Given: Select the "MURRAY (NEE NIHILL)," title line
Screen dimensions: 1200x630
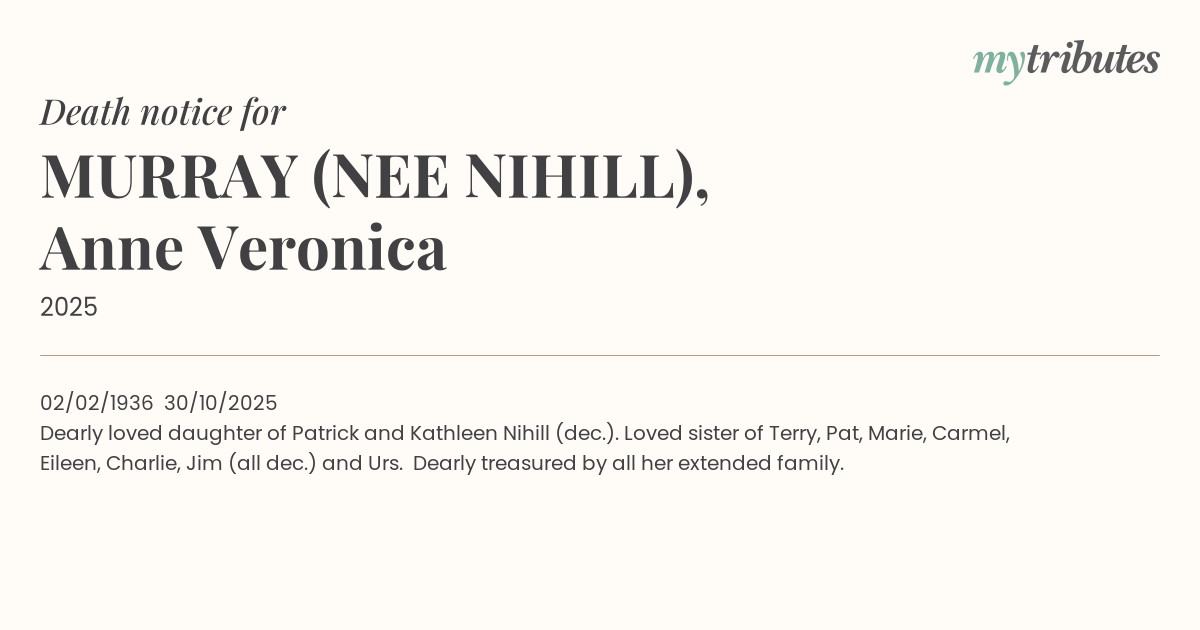Looking at the screenshot, I should pos(375,176).
